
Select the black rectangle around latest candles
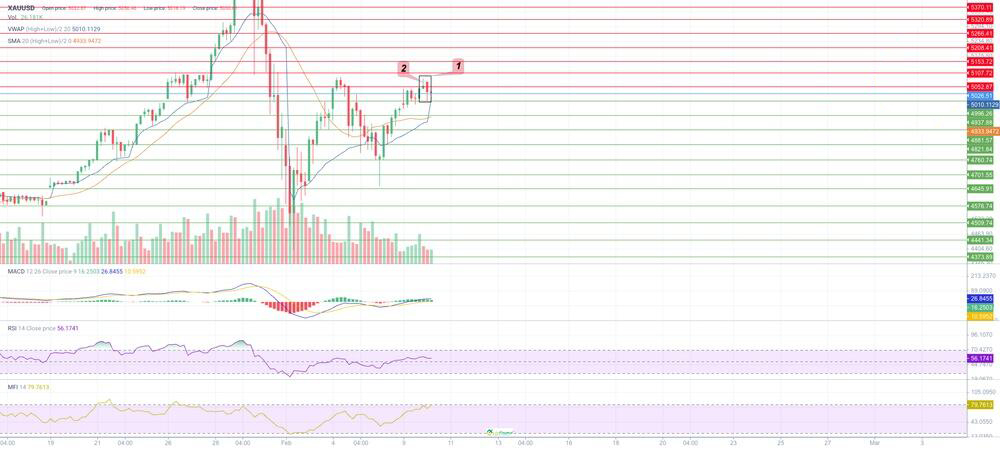[x=425, y=88]
